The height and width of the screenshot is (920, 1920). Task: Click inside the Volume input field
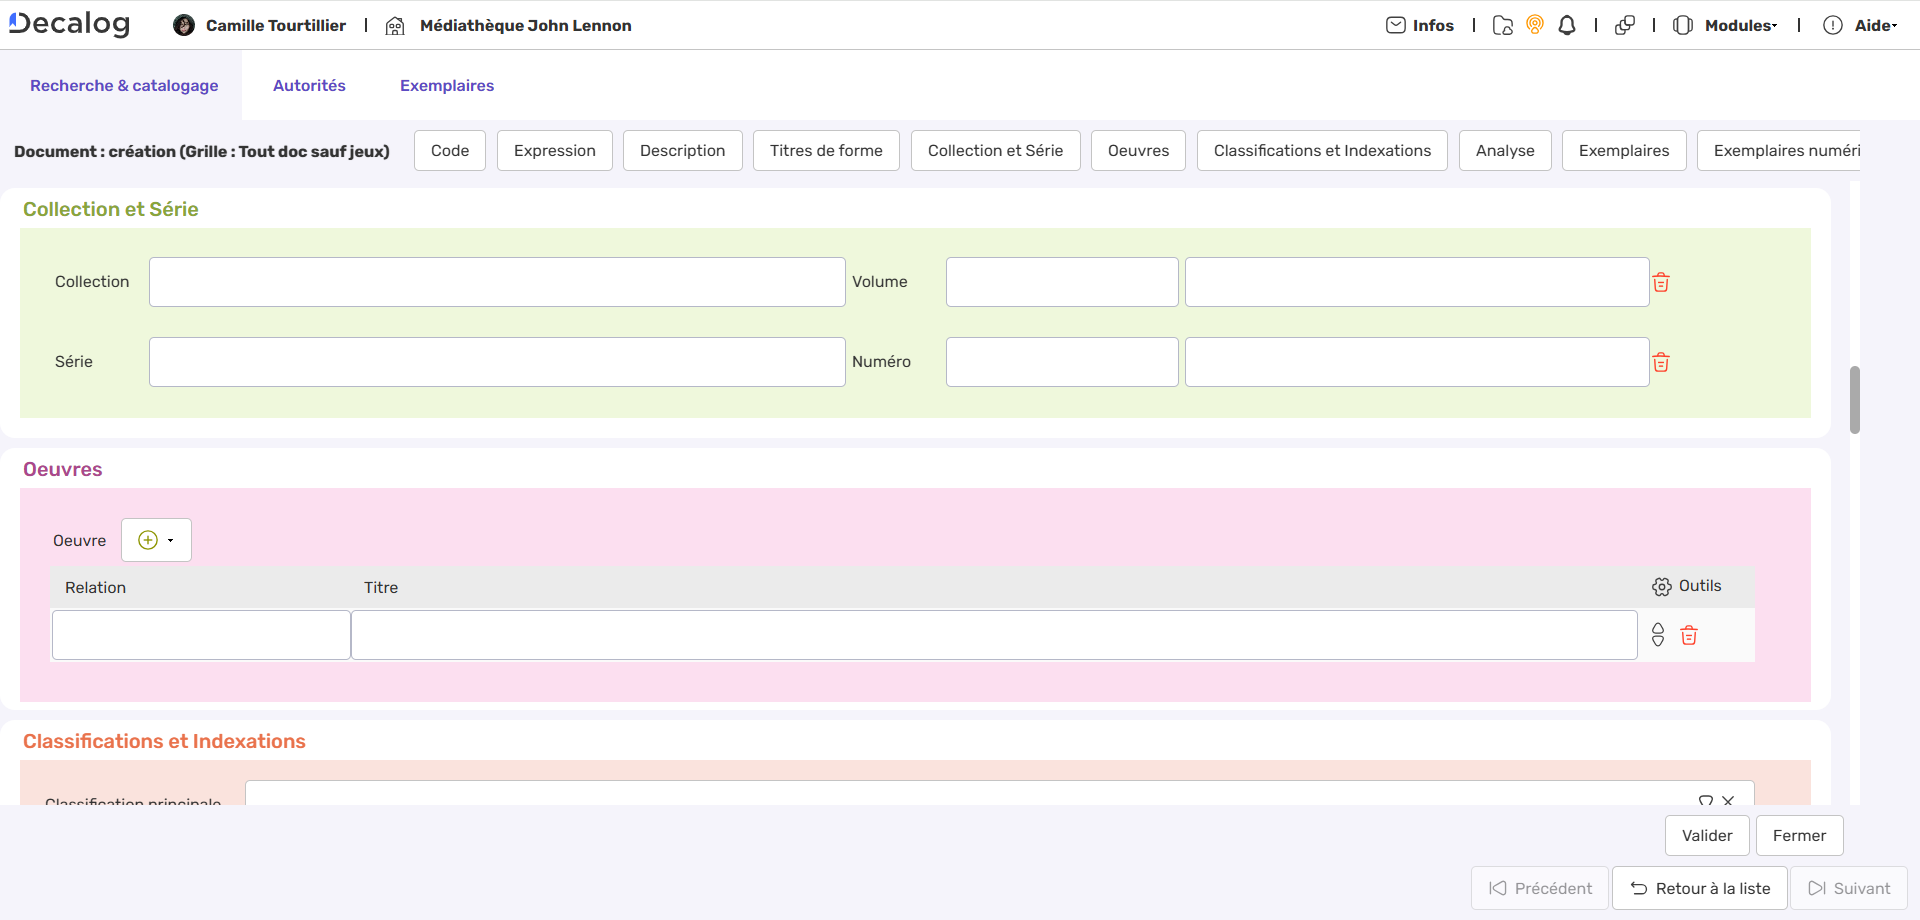pyautogui.click(x=1061, y=282)
